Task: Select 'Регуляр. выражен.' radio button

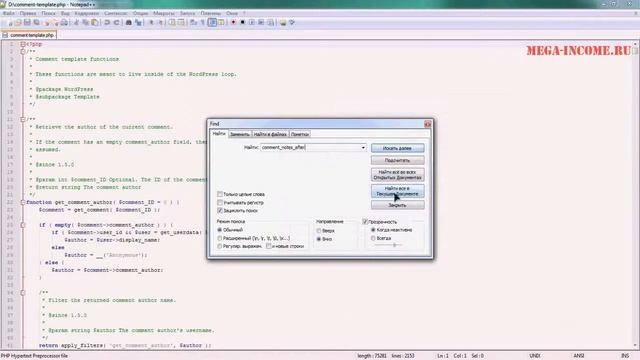Action: point(220,246)
